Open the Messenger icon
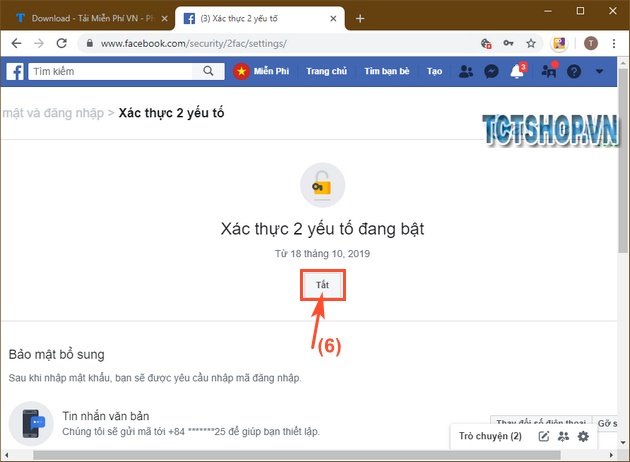The height and width of the screenshot is (462, 630). pos(491,72)
